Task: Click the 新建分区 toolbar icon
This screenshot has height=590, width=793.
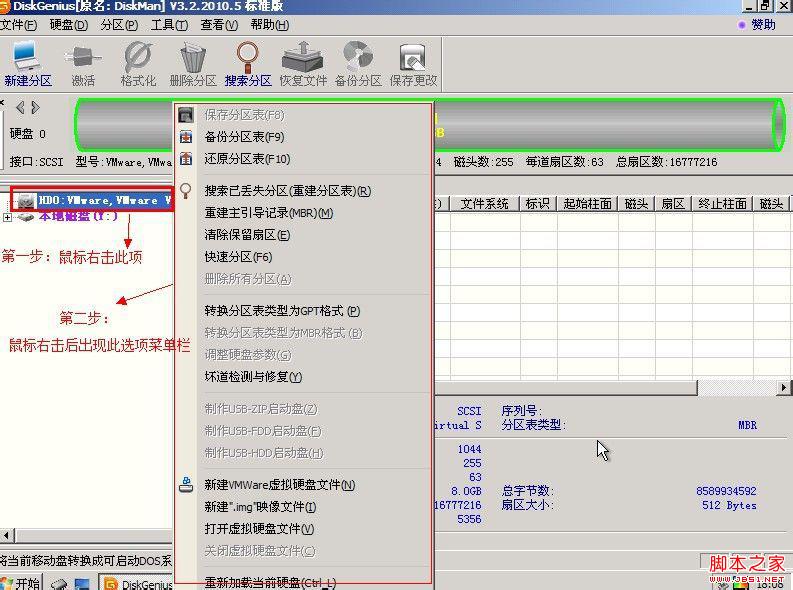Action: tap(27, 56)
